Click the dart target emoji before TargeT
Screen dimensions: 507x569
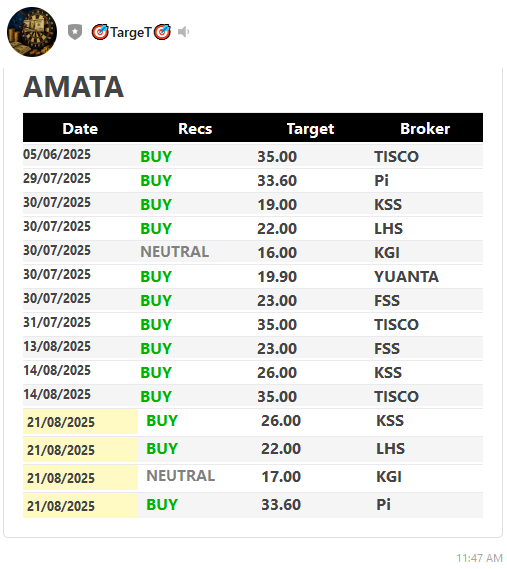pos(100,32)
